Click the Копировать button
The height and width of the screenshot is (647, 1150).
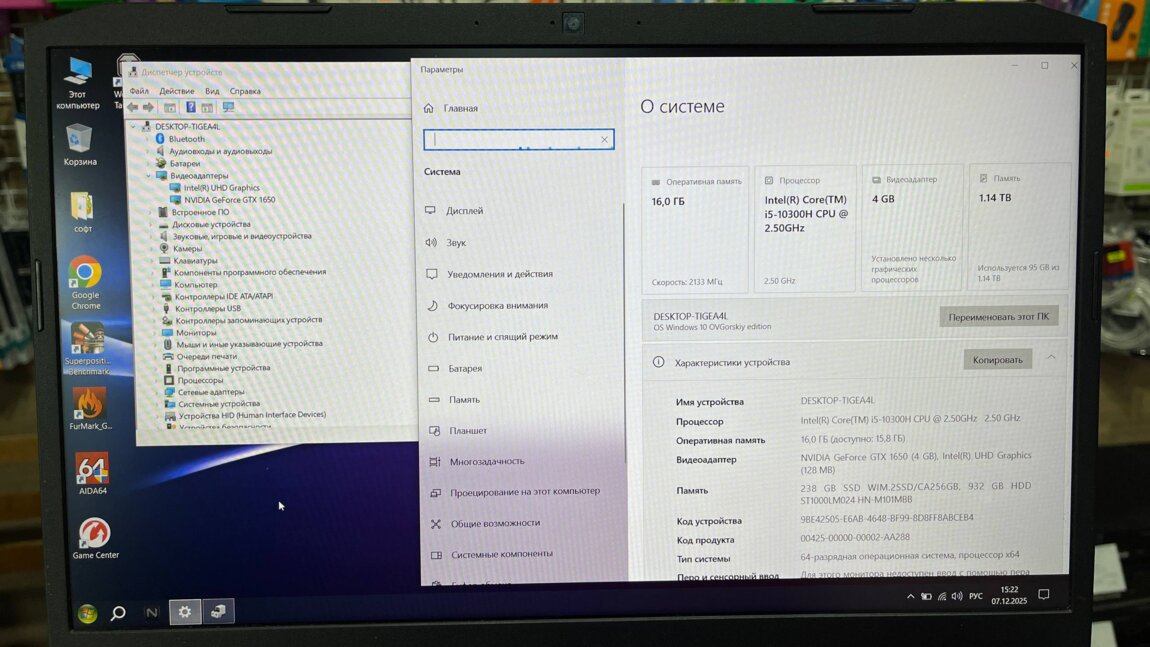coord(997,360)
